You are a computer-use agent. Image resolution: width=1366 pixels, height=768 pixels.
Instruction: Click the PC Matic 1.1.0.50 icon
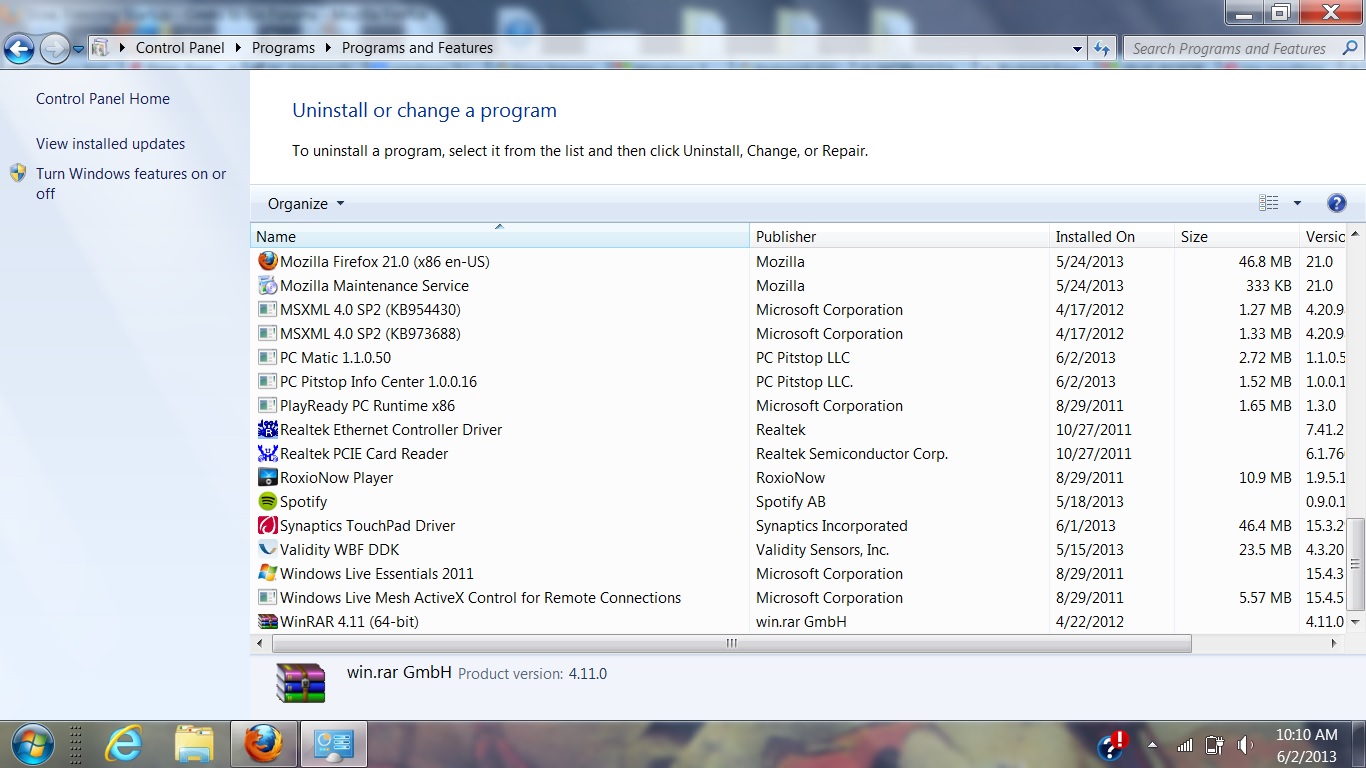click(267, 357)
